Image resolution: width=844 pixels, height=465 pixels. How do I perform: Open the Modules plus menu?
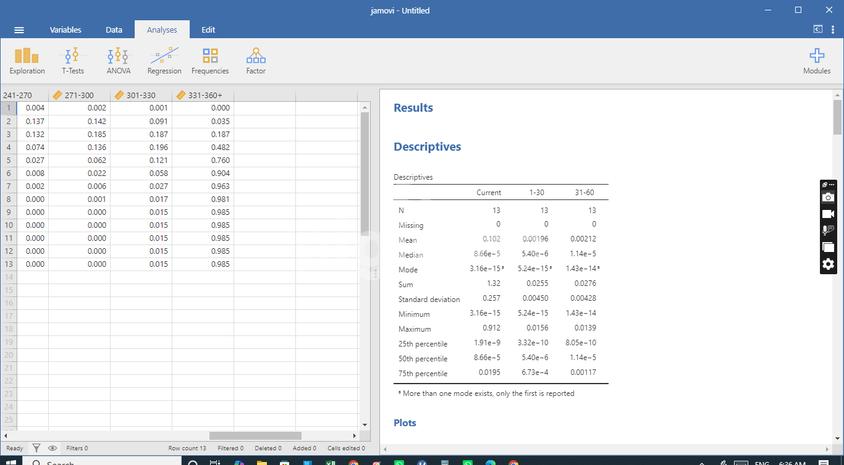[817, 60]
